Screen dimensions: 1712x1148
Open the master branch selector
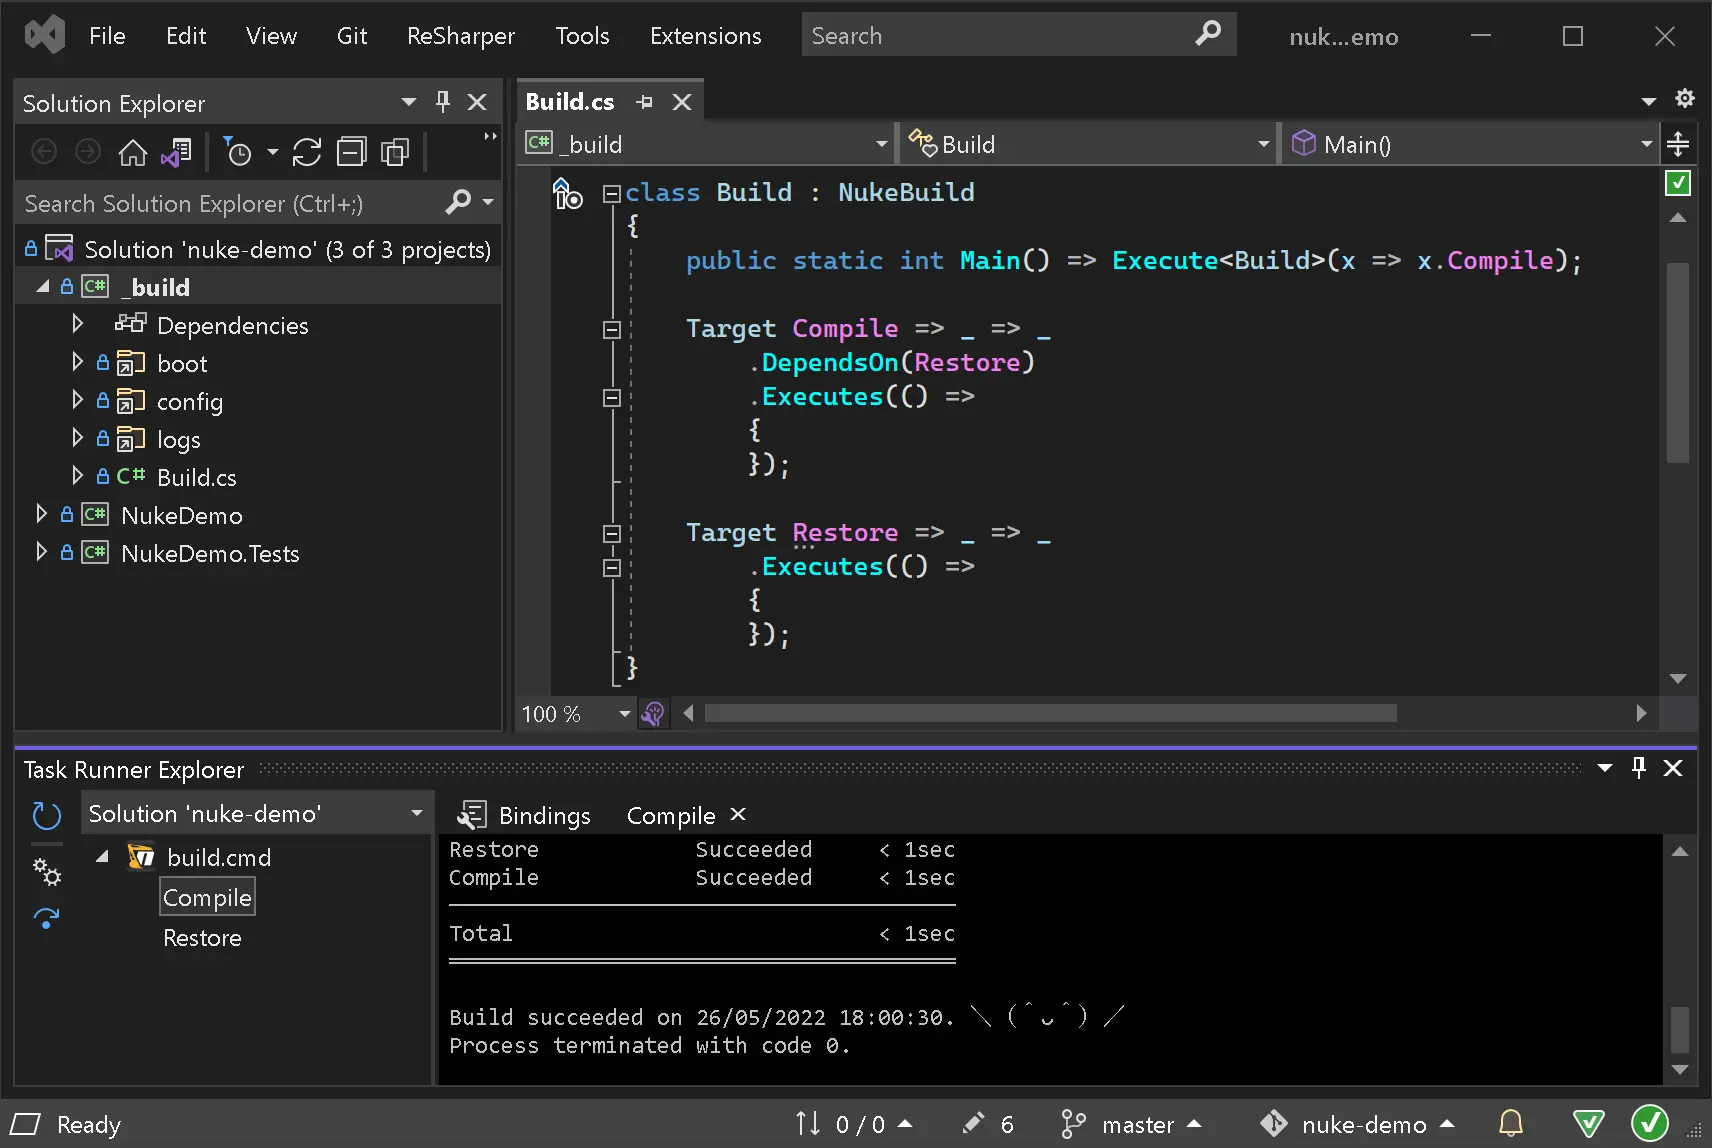1132,1124
